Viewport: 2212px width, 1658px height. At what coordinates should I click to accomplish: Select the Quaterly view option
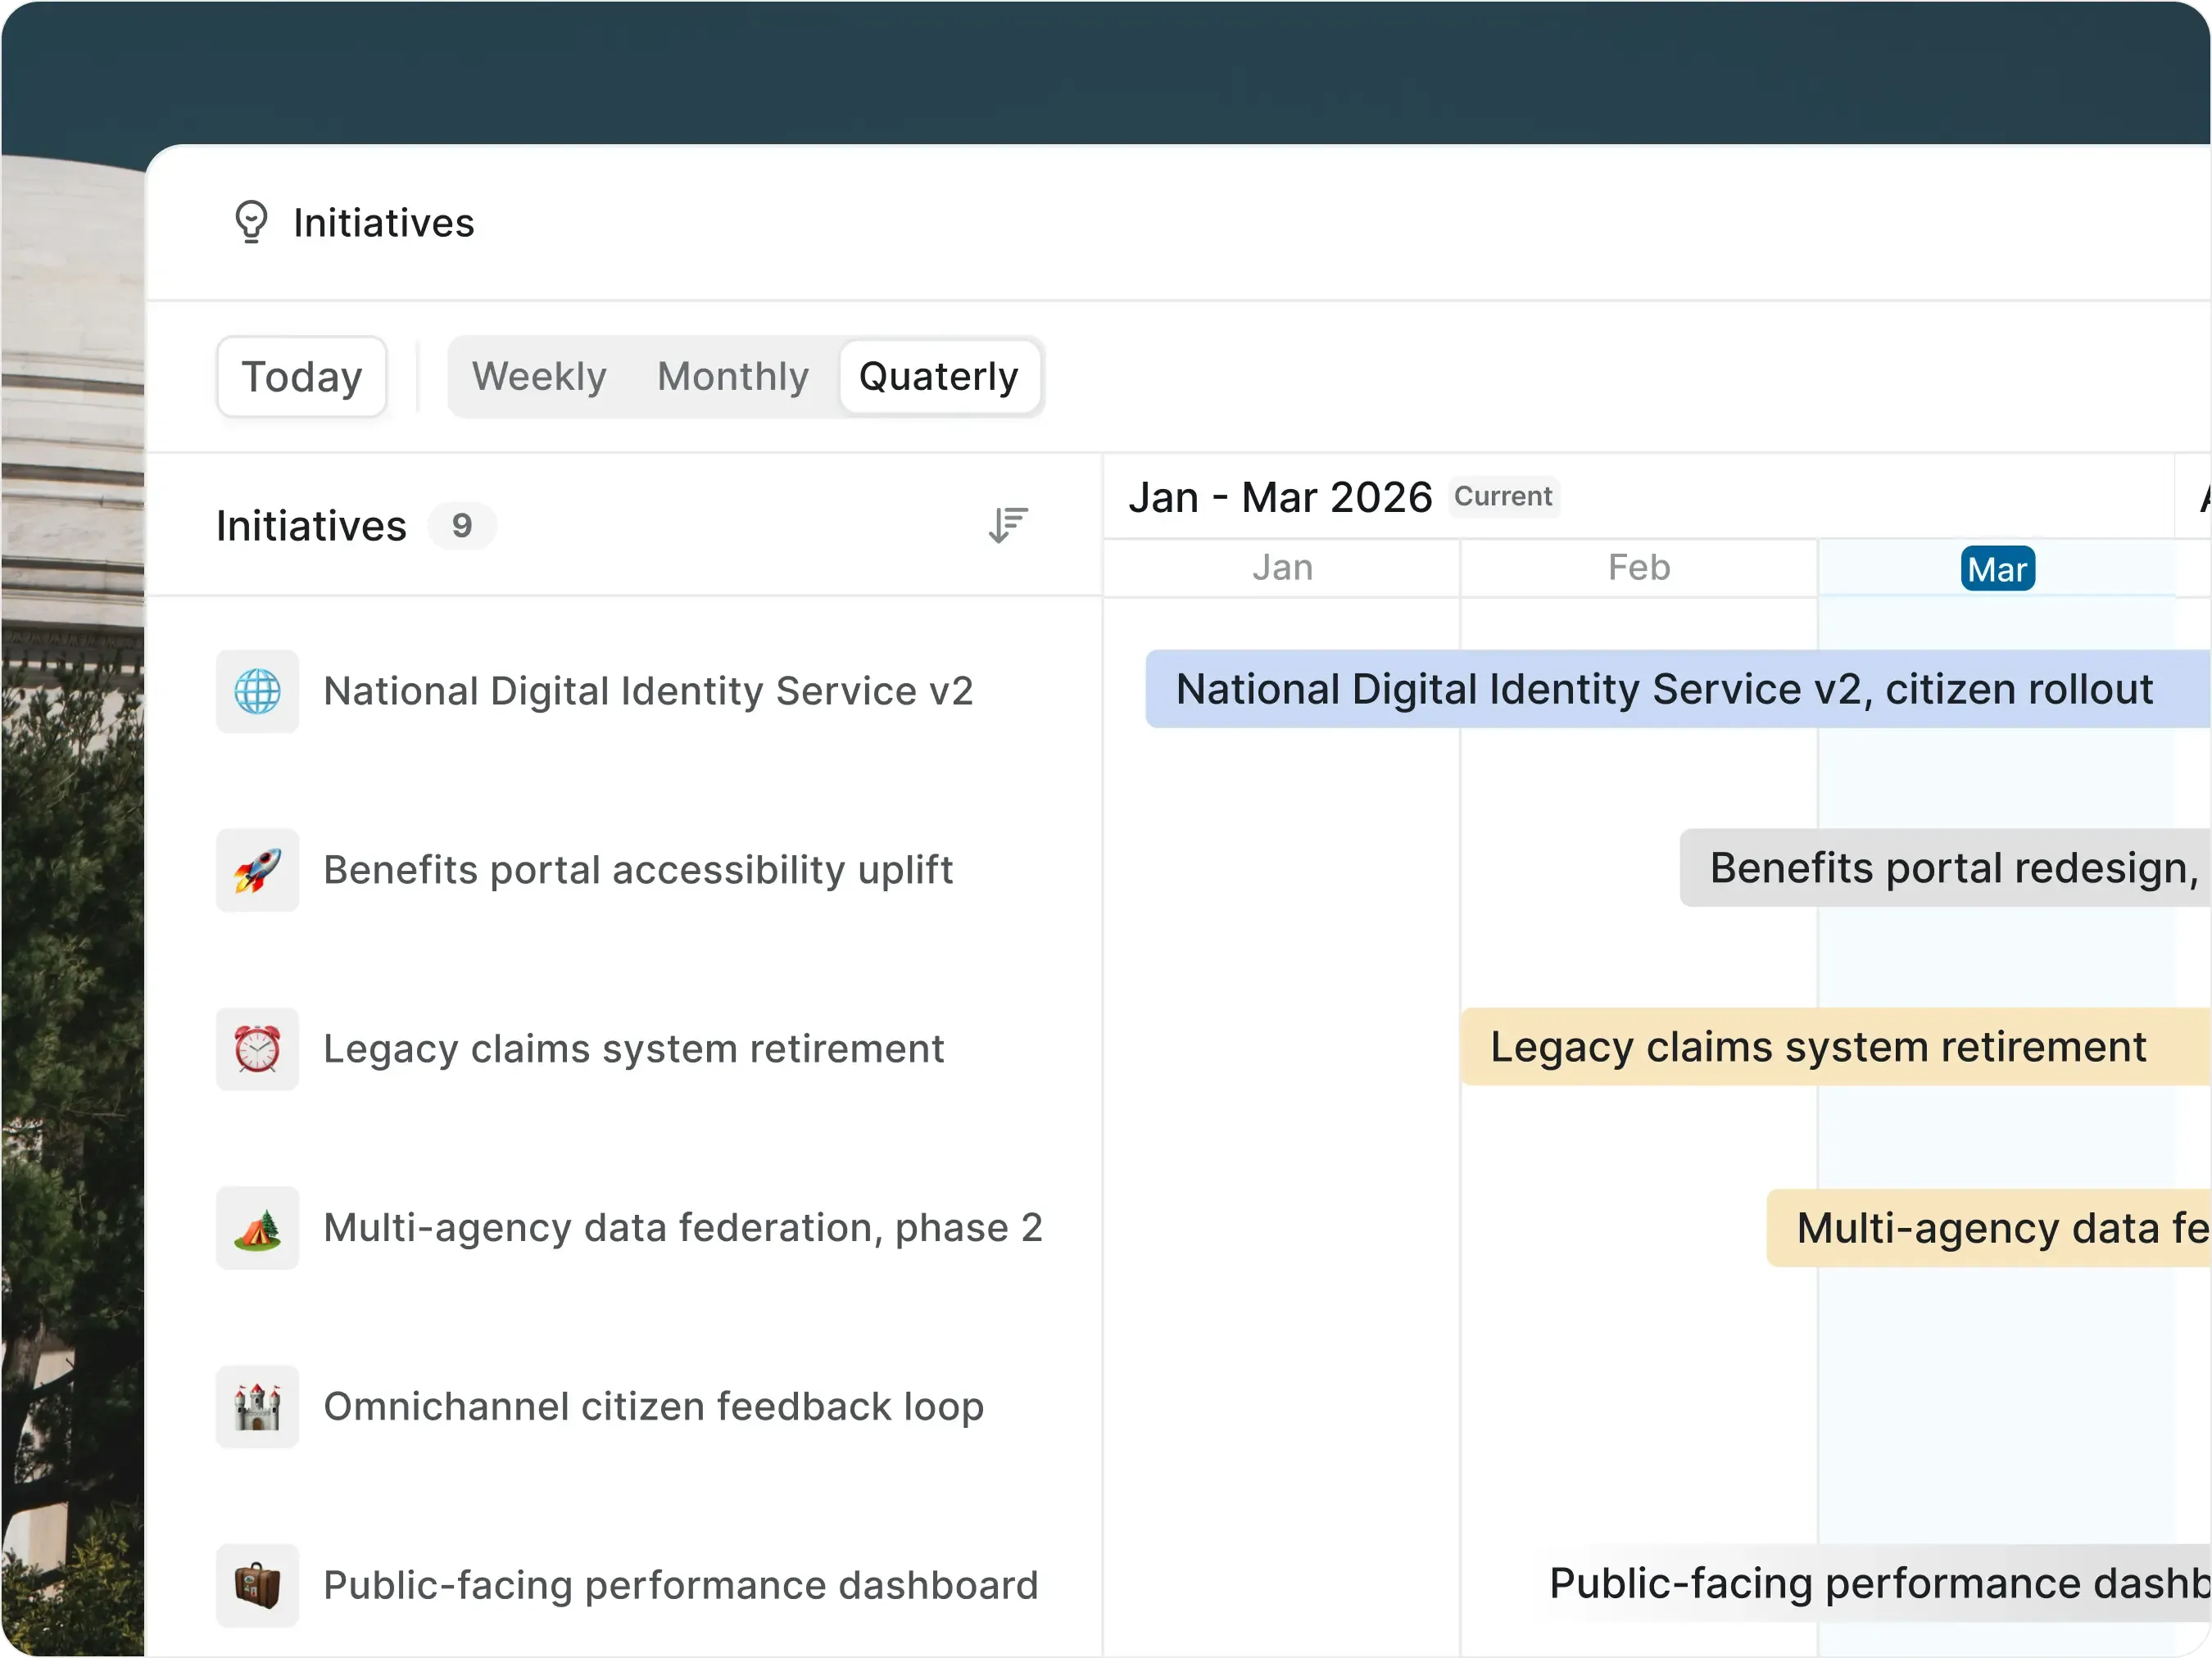click(x=939, y=377)
